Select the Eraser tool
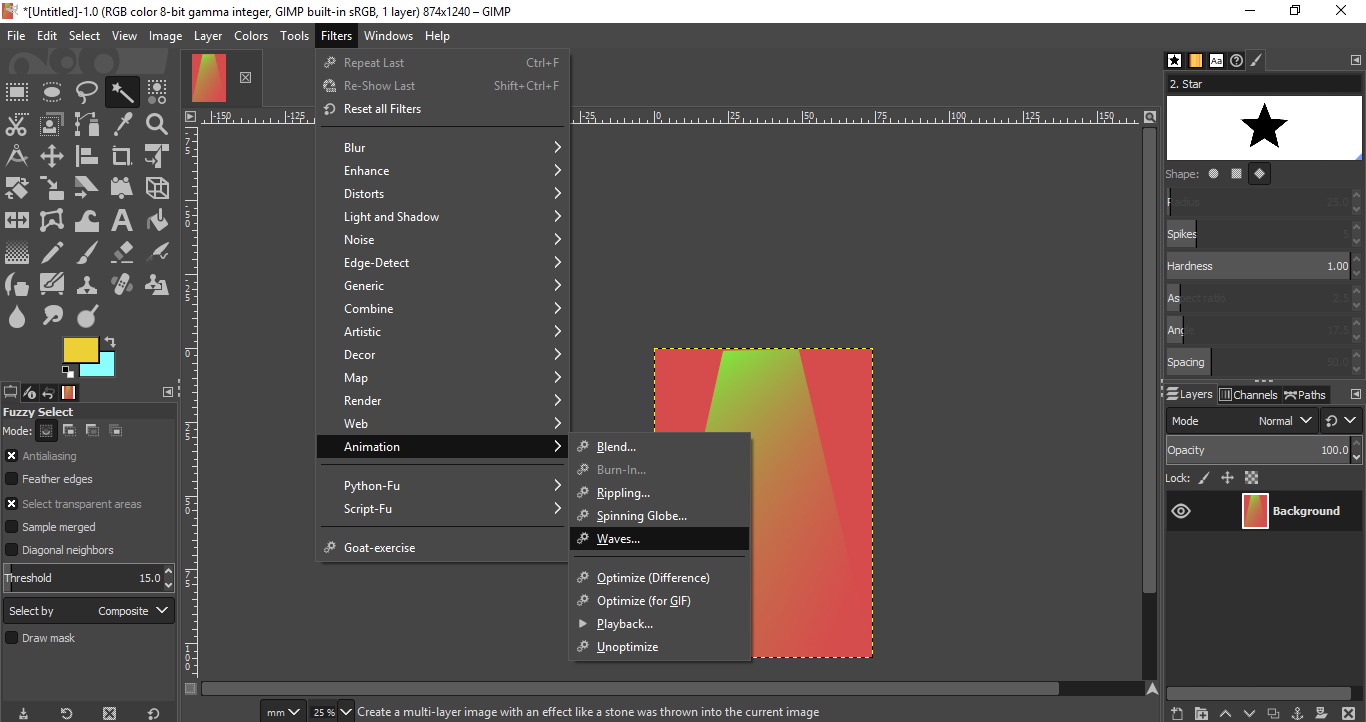Image resolution: width=1366 pixels, height=722 pixels. (x=122, y=252)
